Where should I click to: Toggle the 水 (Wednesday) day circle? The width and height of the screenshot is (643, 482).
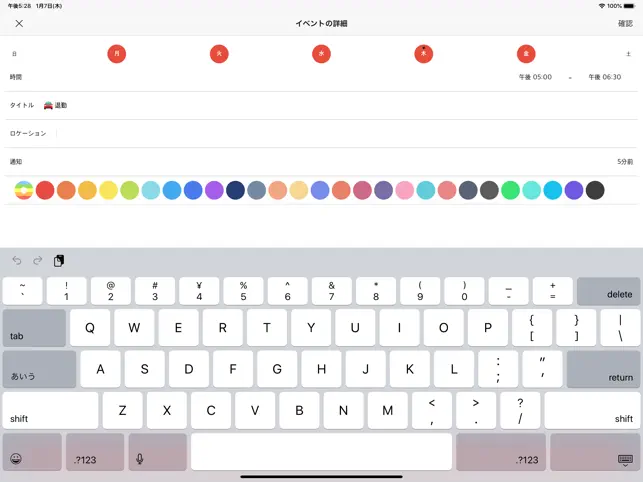click(322, 54)
